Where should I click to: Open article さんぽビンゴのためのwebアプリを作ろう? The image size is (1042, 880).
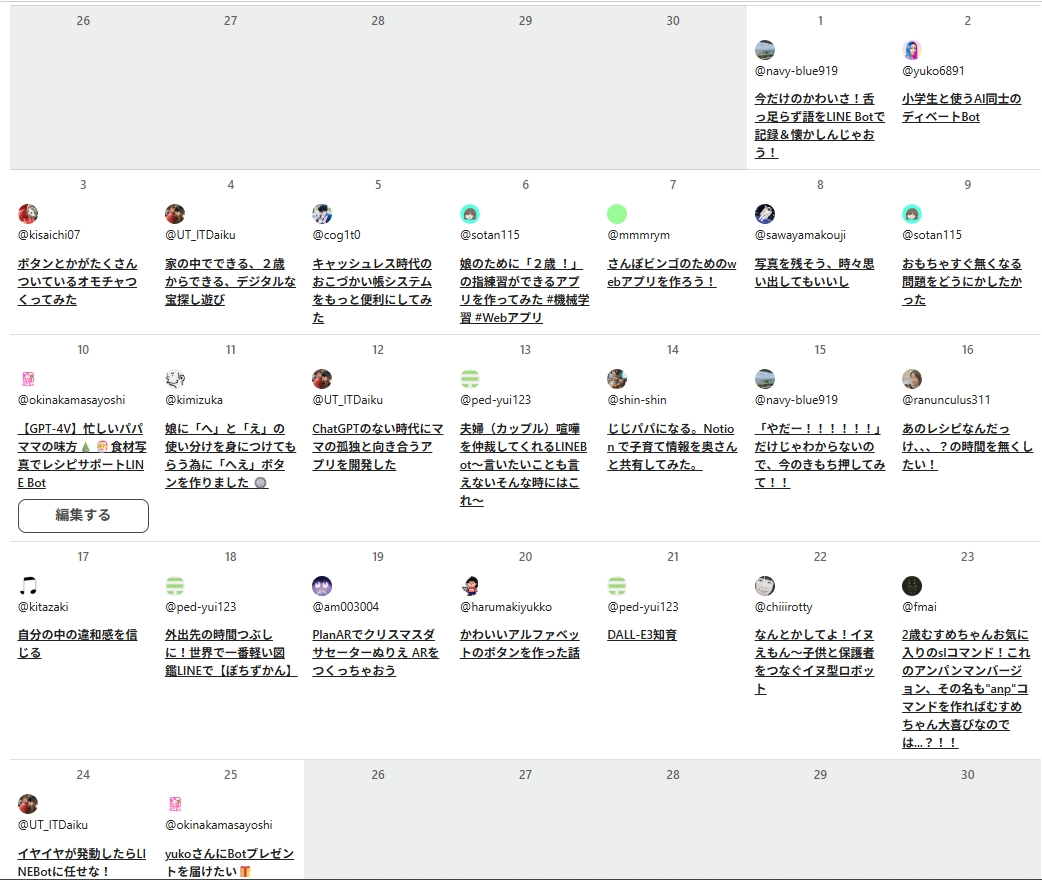pyautogui.click(x=671, y=273)
